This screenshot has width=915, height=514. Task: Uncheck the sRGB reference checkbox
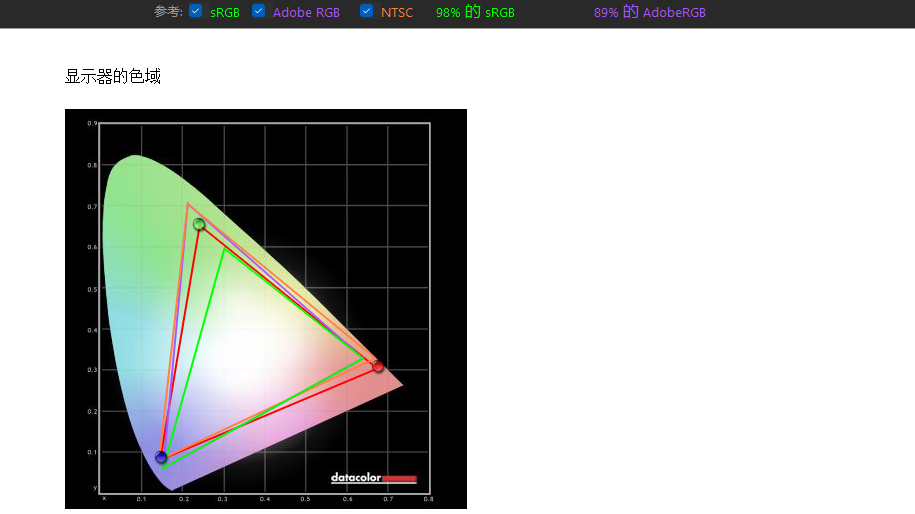(x=195, y=11)
